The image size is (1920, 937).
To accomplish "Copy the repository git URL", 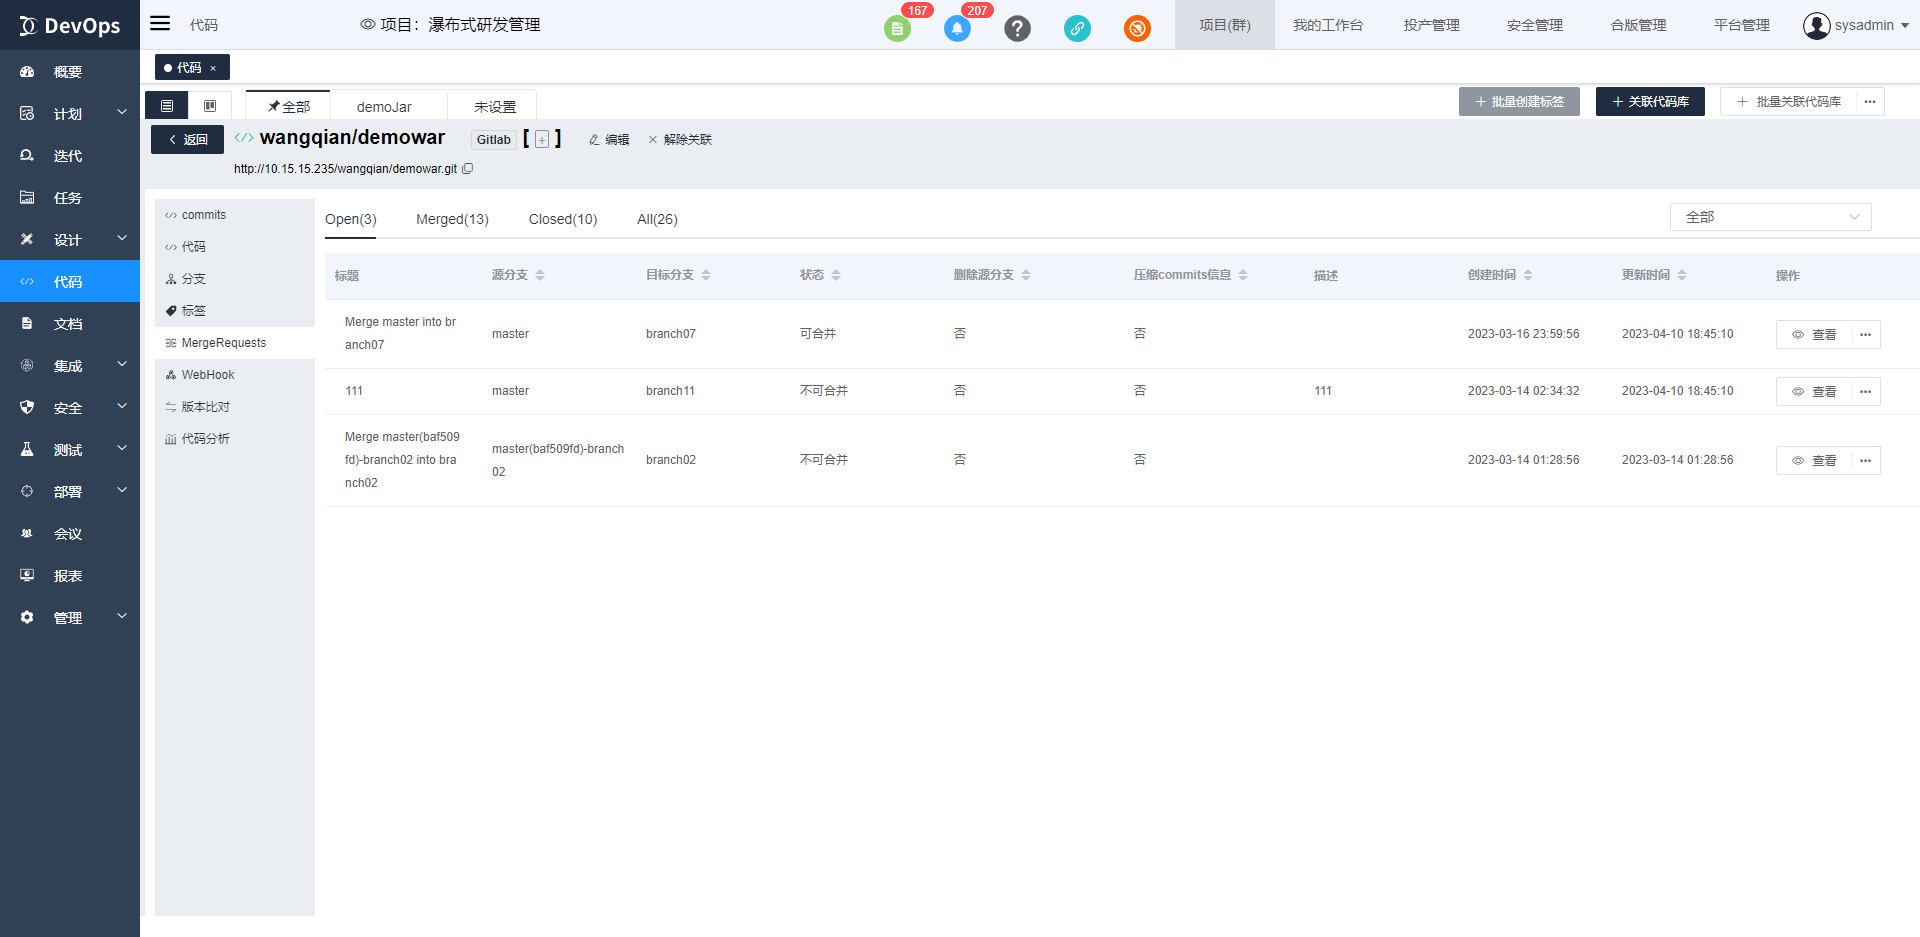I will (468, 169).
